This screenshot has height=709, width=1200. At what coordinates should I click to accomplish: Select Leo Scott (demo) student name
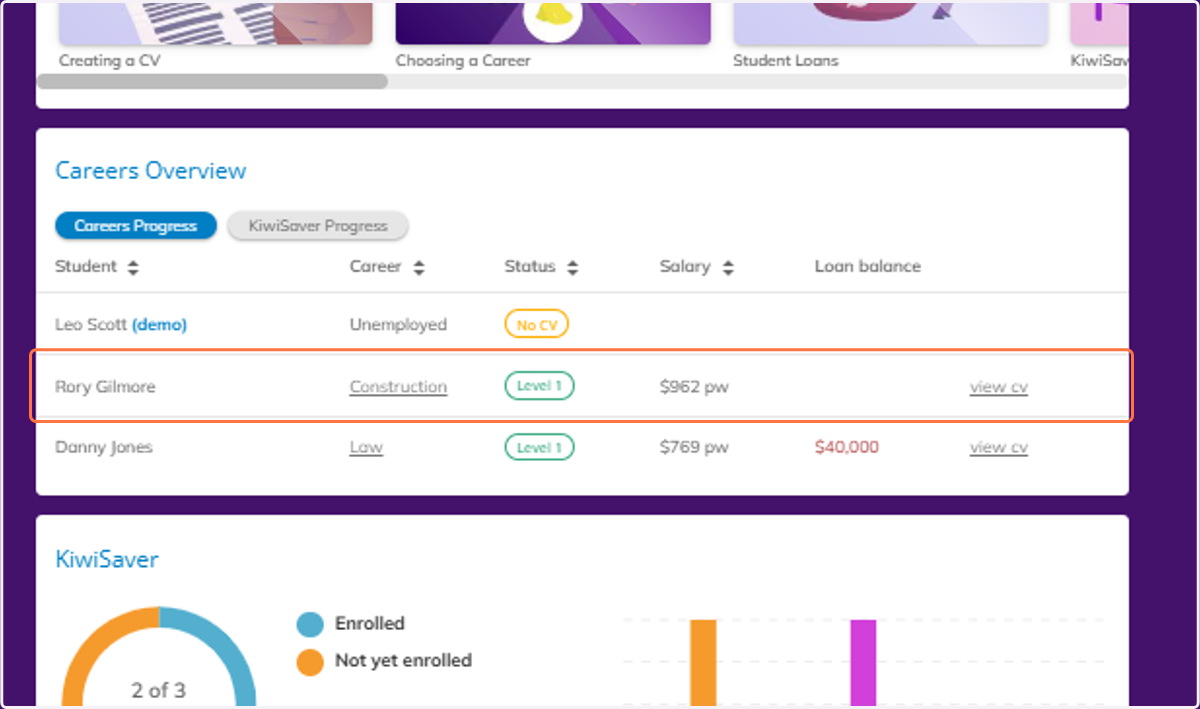(121, 324)
